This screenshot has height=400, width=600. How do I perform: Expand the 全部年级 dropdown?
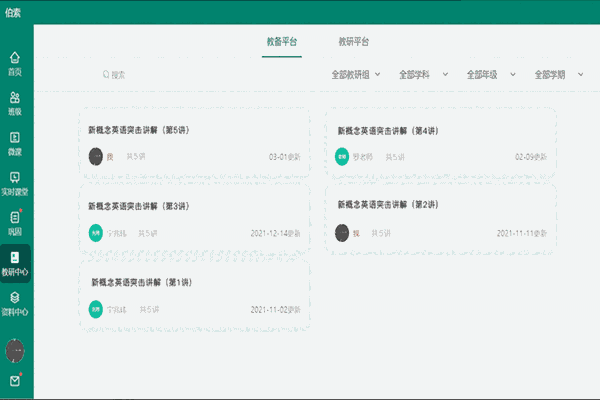tap(491, 74)
